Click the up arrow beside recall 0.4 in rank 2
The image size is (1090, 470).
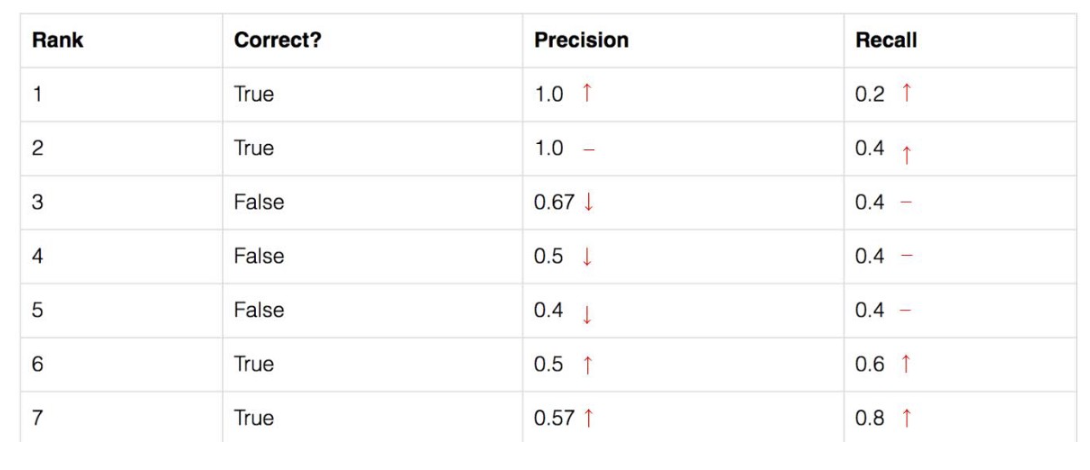pyautogui.click(x=906, y=154)
